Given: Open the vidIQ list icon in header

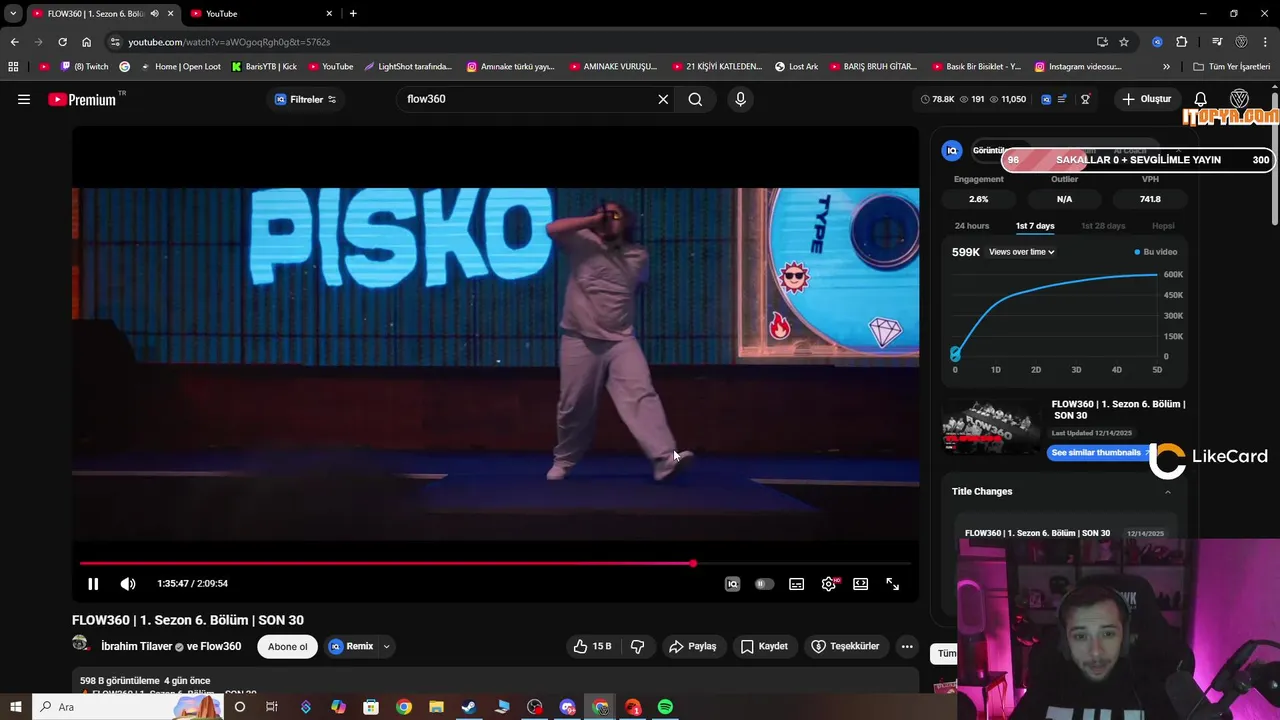Looking at the screenshot, I should (1062, 99).
